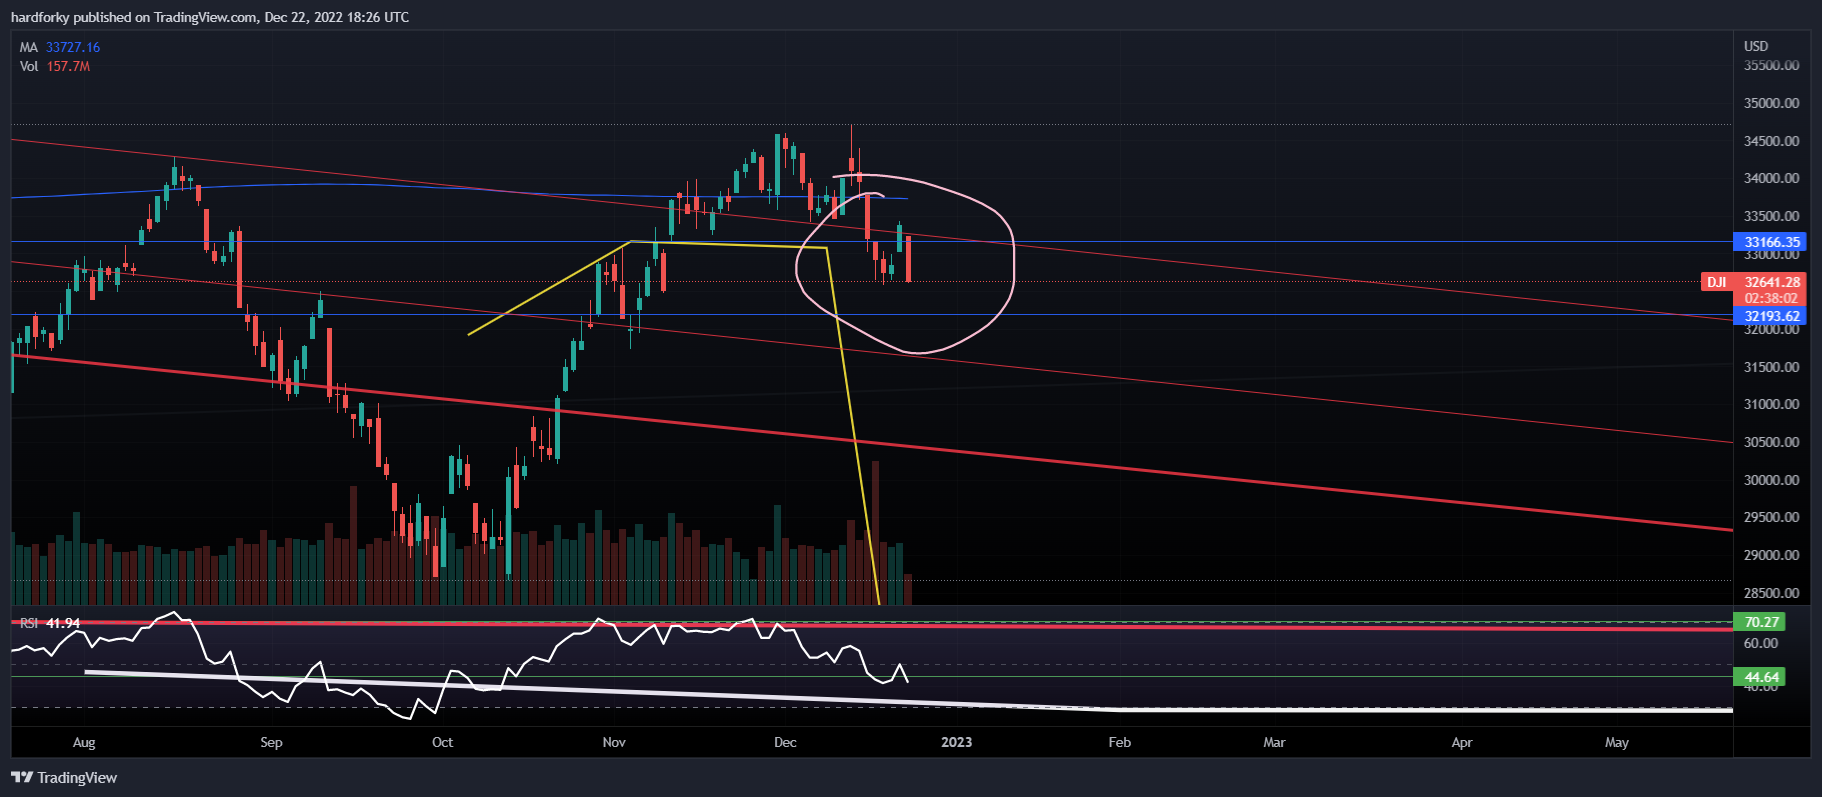Click the May label on time axis
Viewport: 1822px width, 797px height.
pyautogui.click(x=1617, y=742)
